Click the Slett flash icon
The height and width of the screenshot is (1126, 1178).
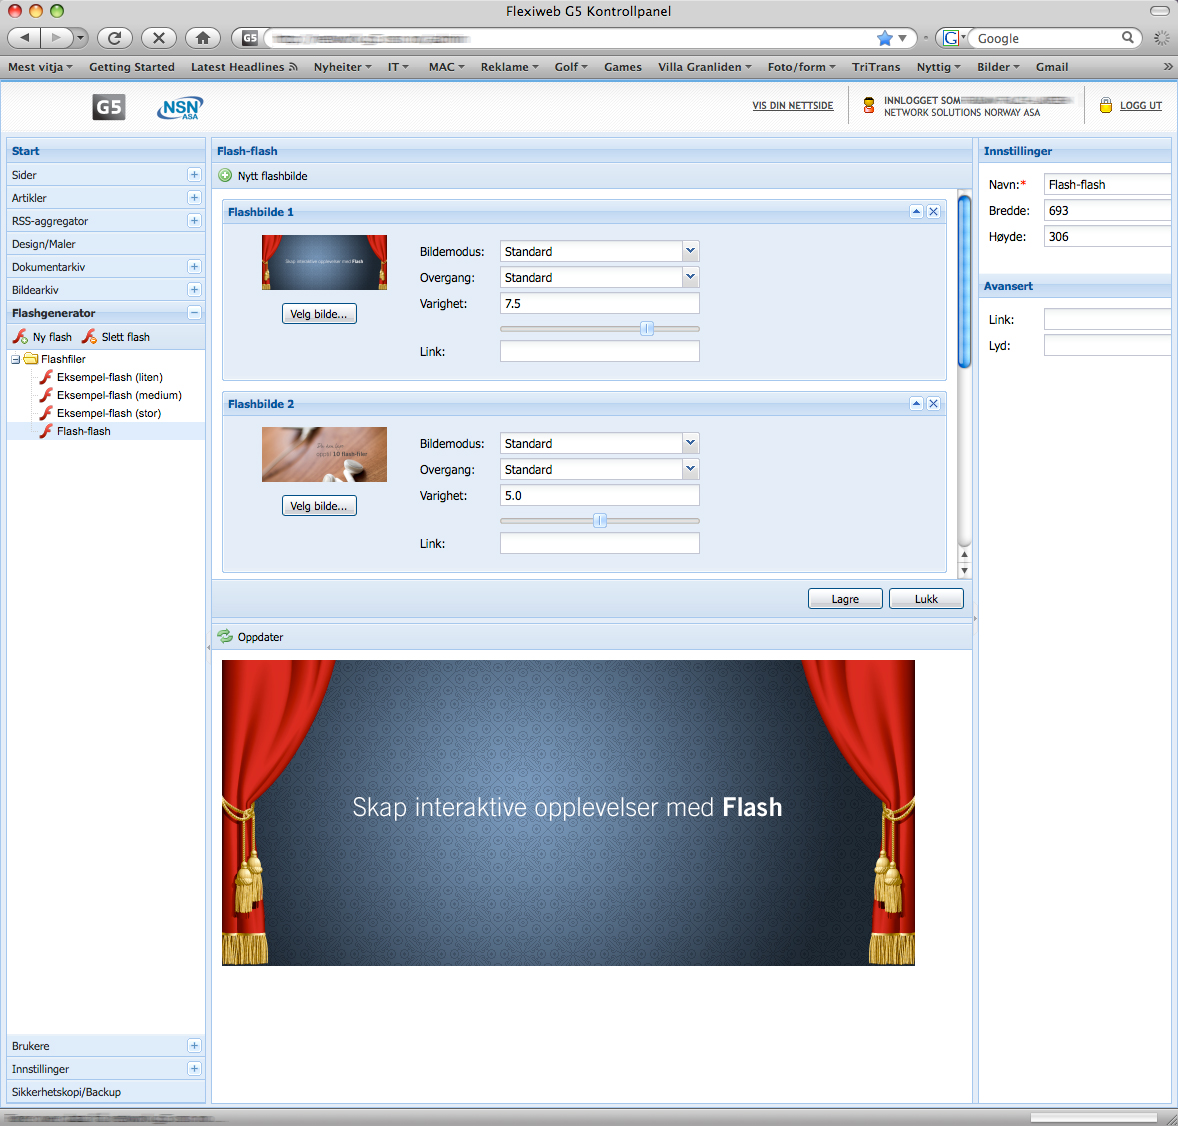tap(90, 337)
